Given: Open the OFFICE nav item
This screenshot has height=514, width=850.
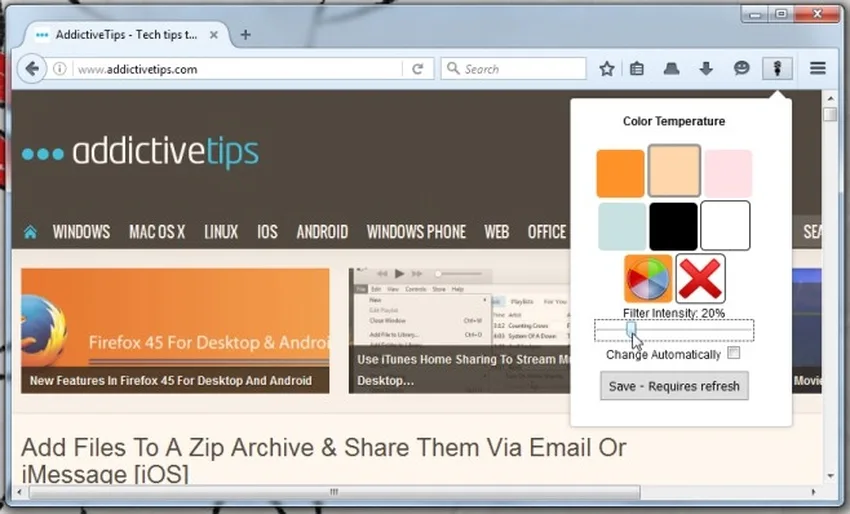Looking at the screenshot, I should pyautogui.click(x=547, y=232).
